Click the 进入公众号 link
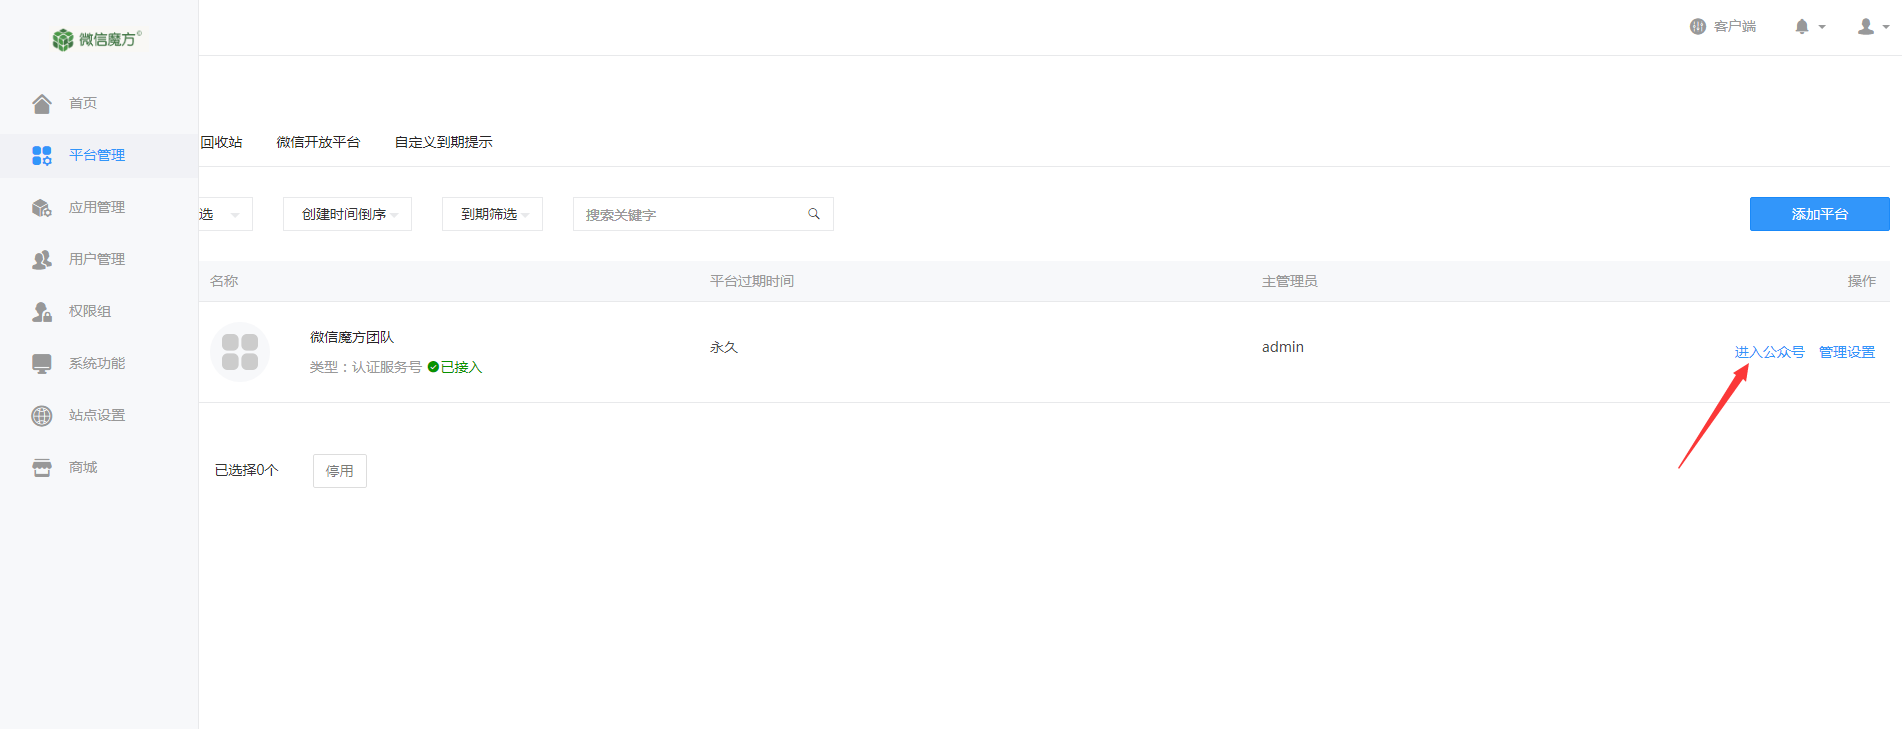1902x729 pixels. (x=1769, y=352)
